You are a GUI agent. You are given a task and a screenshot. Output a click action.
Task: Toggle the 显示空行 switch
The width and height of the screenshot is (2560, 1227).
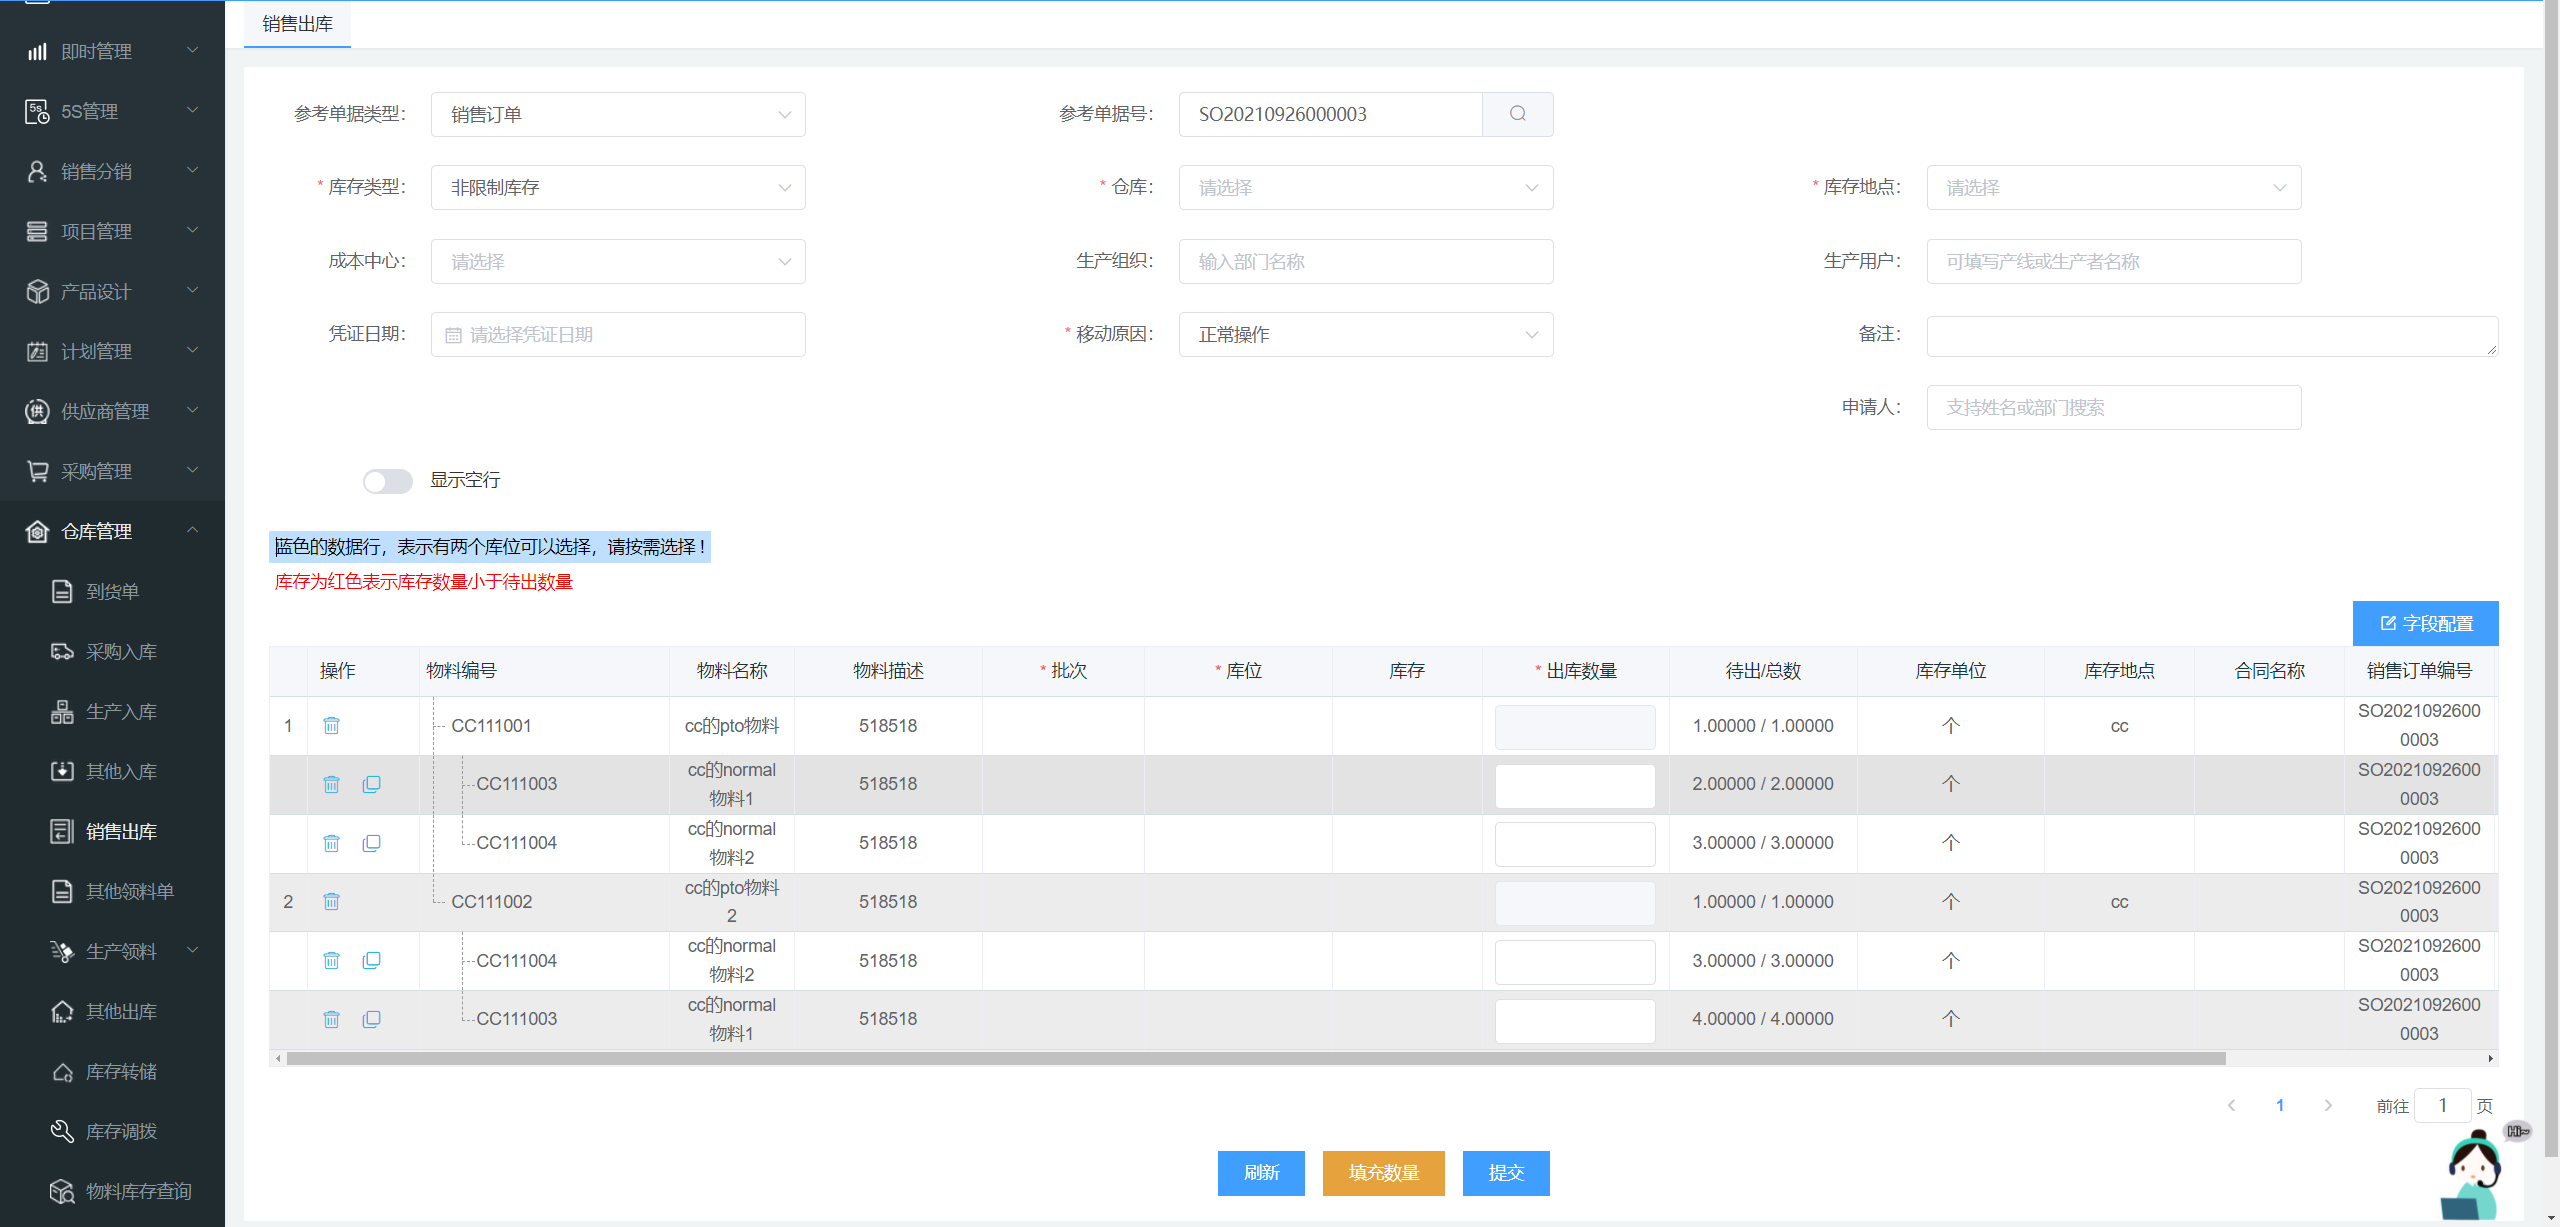coord(388,481)
